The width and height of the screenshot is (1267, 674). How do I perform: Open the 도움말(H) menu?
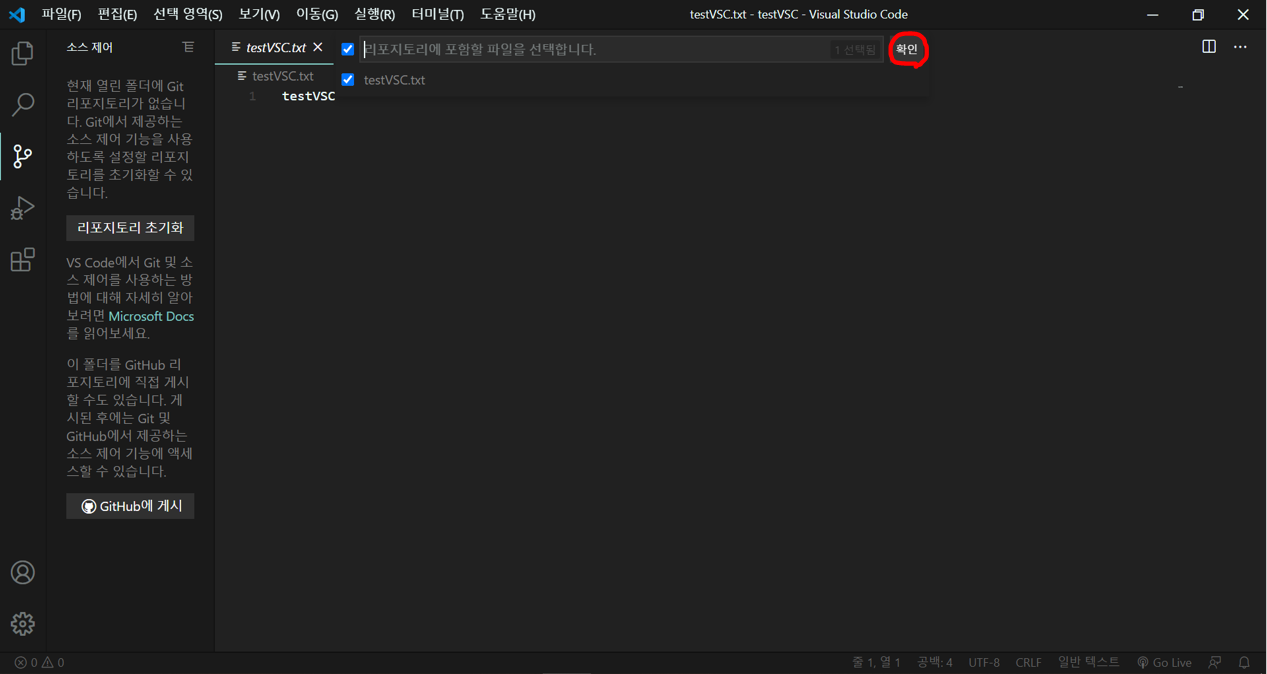[x=508, y=14]
